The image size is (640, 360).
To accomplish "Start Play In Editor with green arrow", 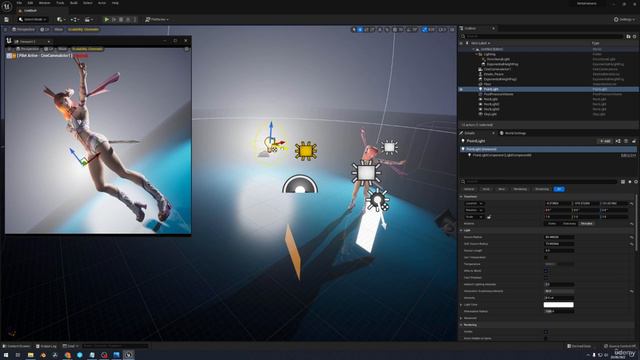I will tap(107, 19).
